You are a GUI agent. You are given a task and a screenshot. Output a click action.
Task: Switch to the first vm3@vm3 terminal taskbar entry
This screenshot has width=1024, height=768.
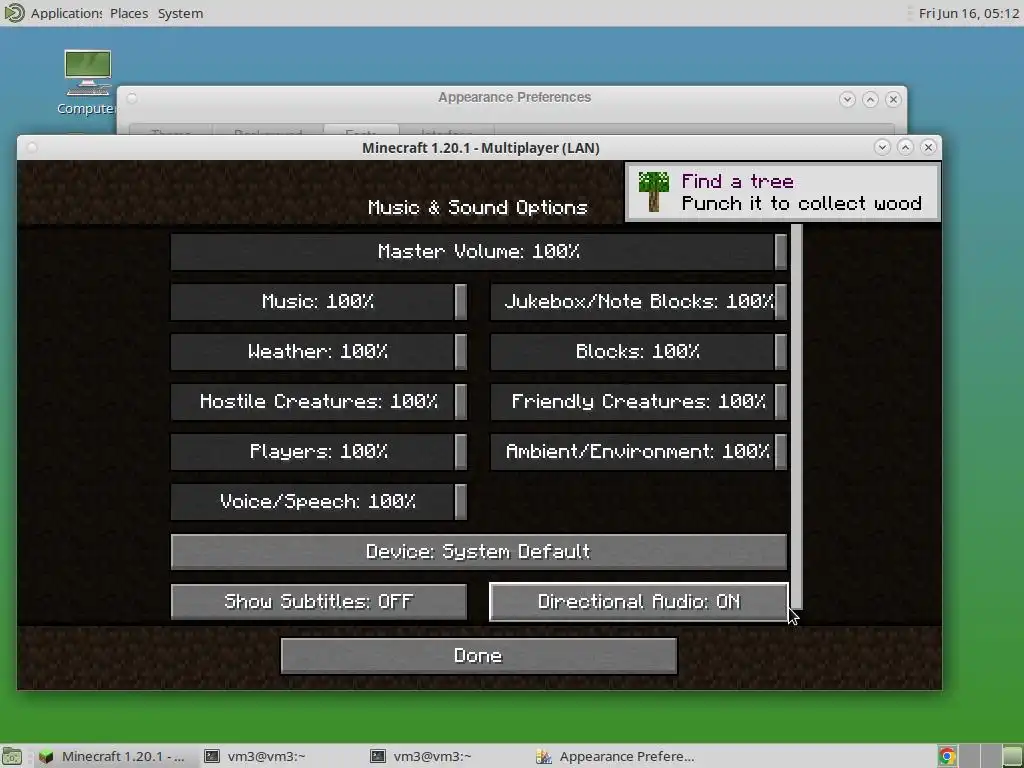point(255,756)
